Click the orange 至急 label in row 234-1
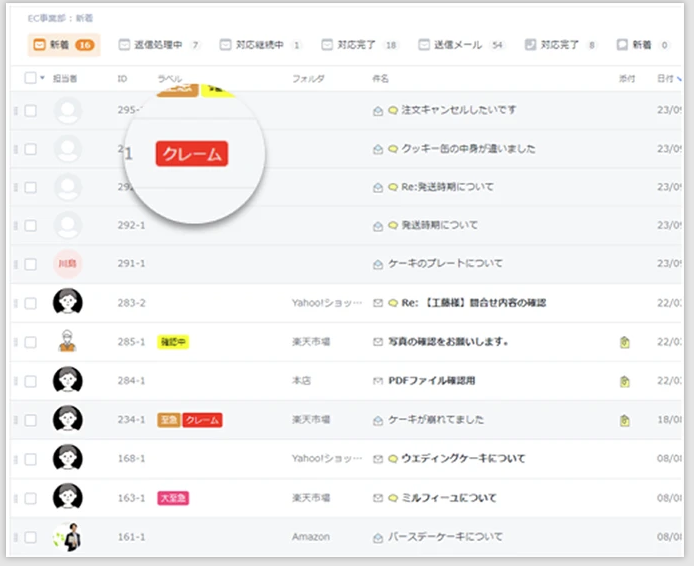 pyautogui.click(x=169, y=420)
